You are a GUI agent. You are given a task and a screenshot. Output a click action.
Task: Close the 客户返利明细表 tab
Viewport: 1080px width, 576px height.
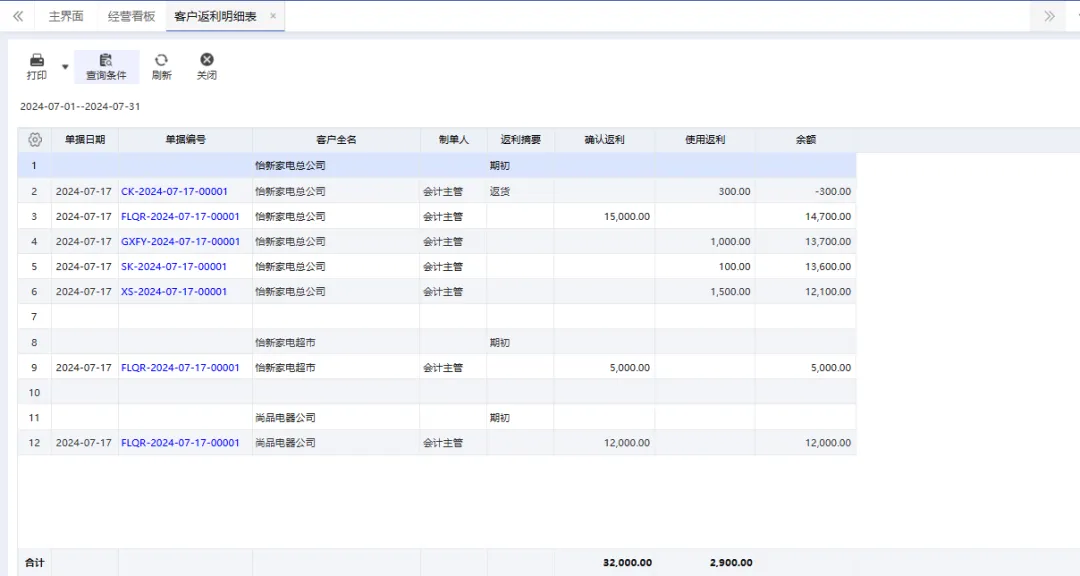tap(273, 16)
